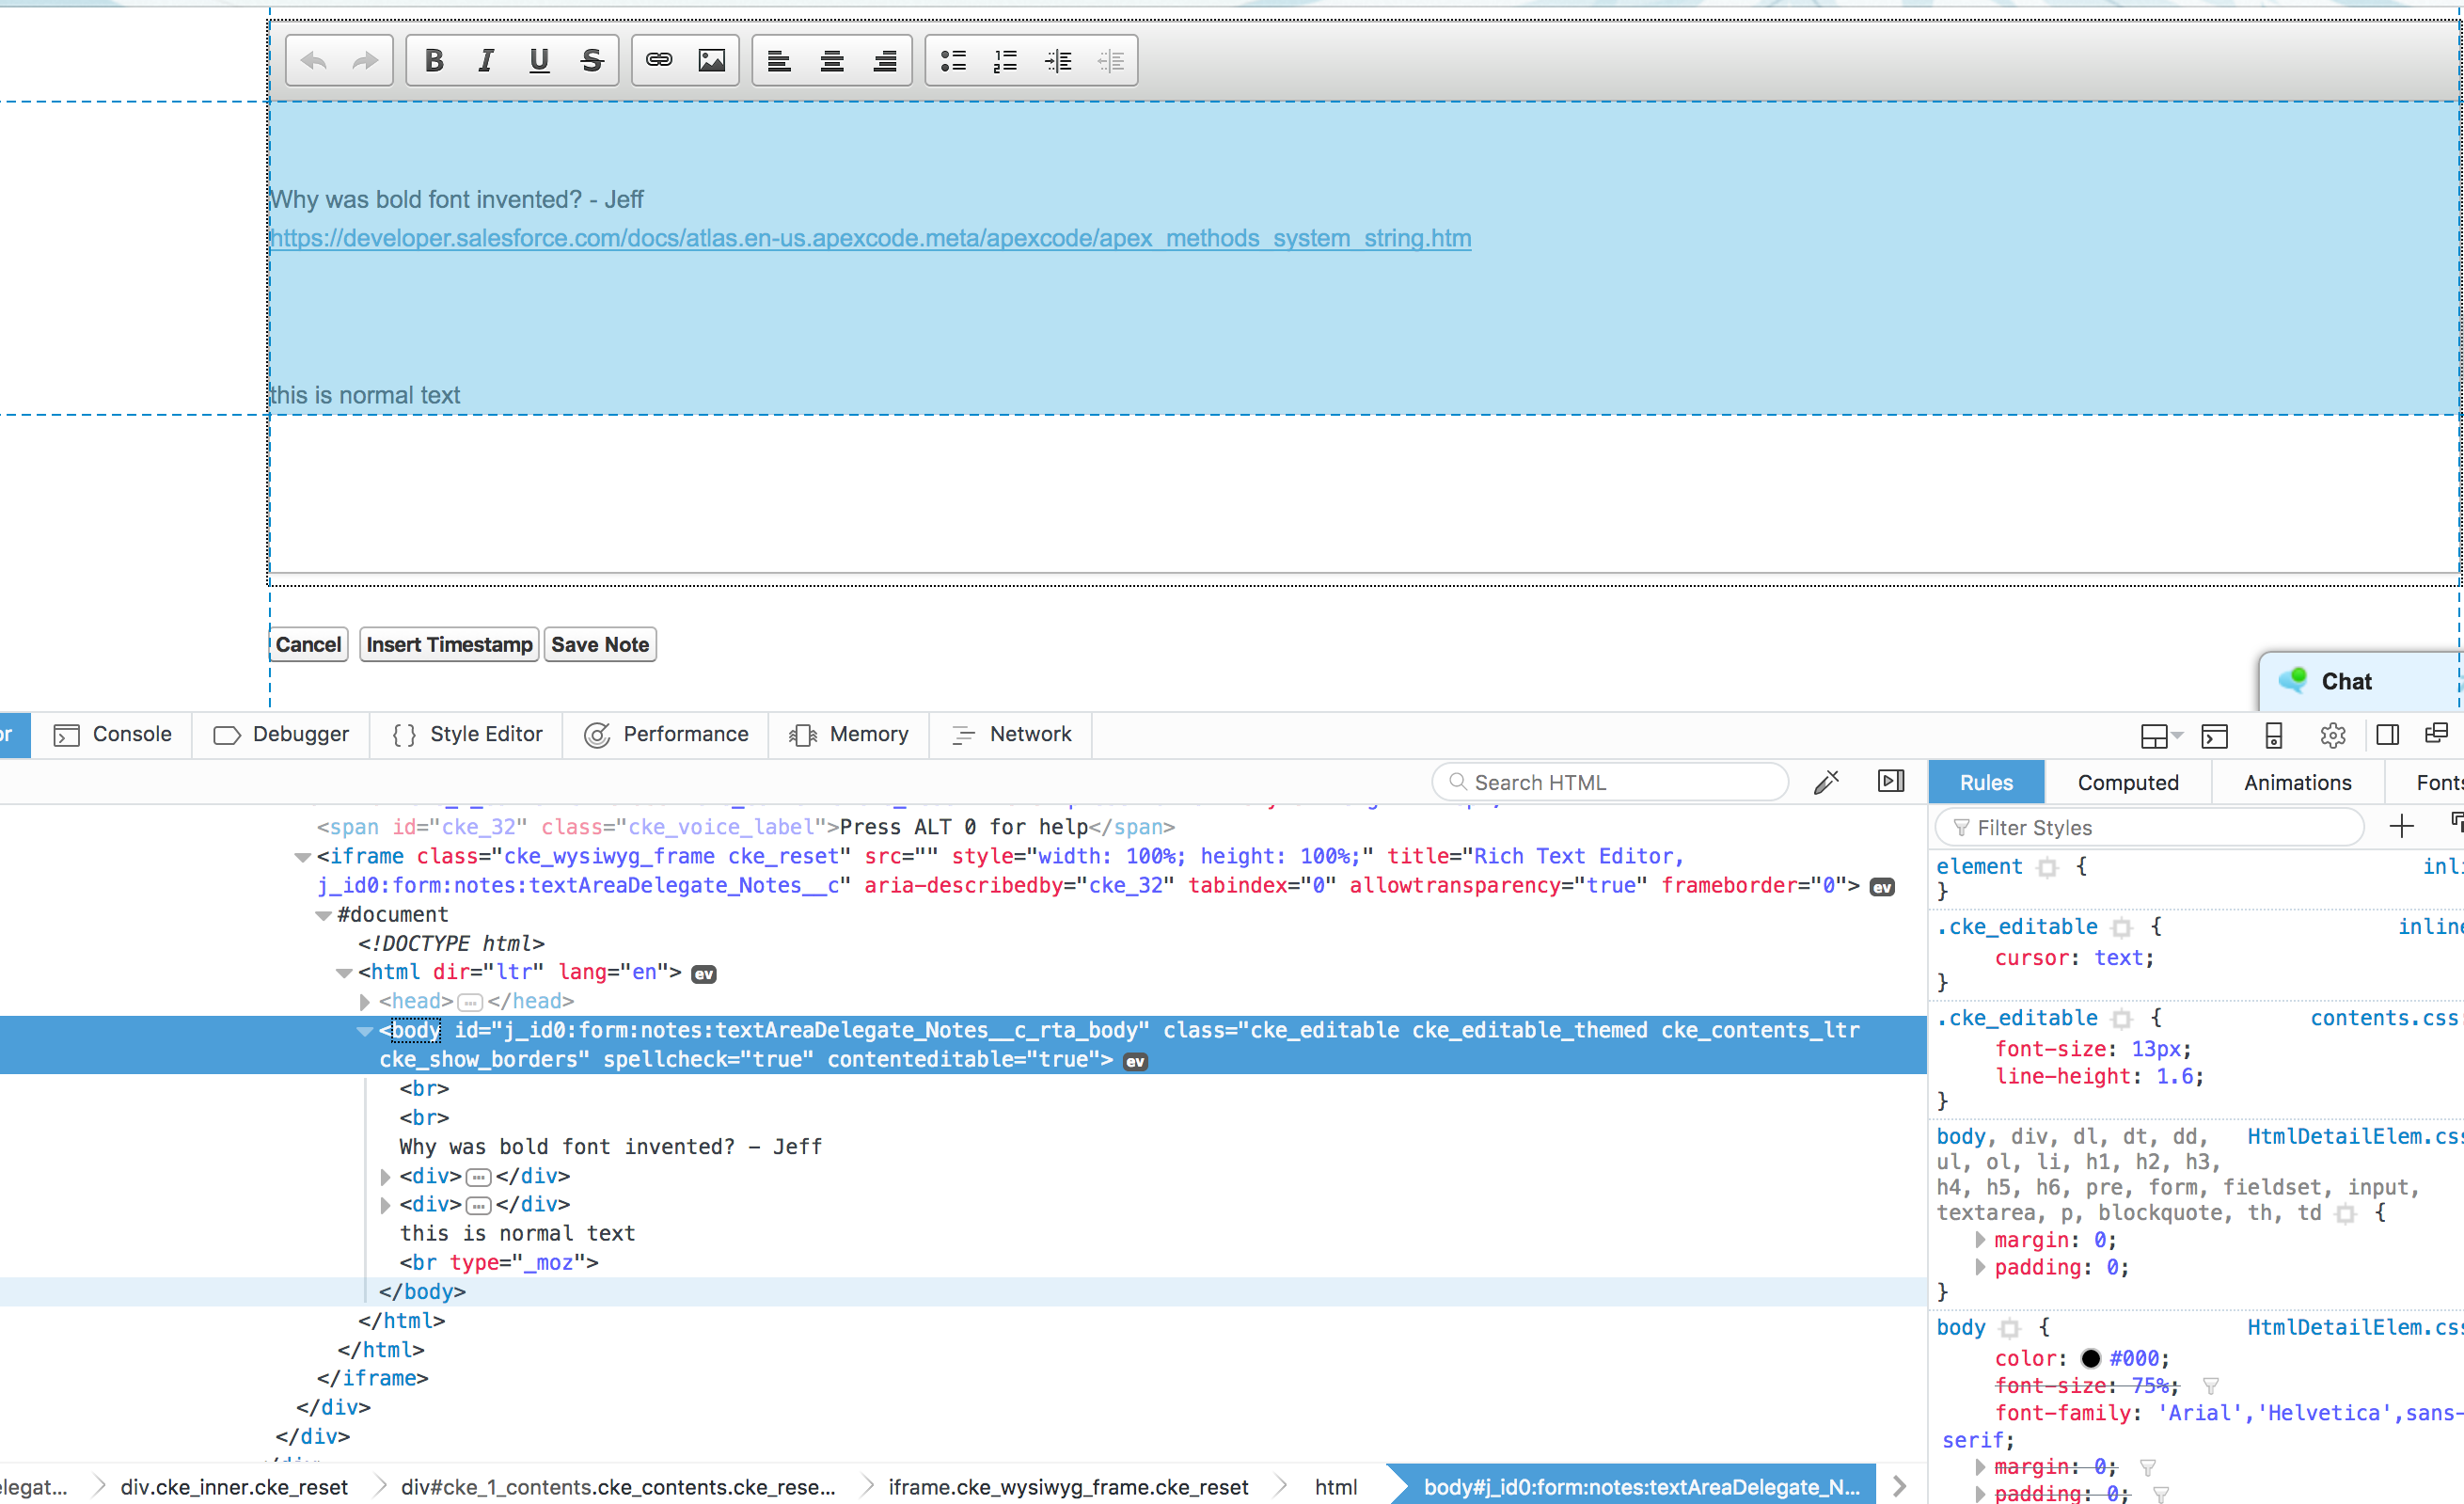Focus the Search HTML field

point(1610,782)
